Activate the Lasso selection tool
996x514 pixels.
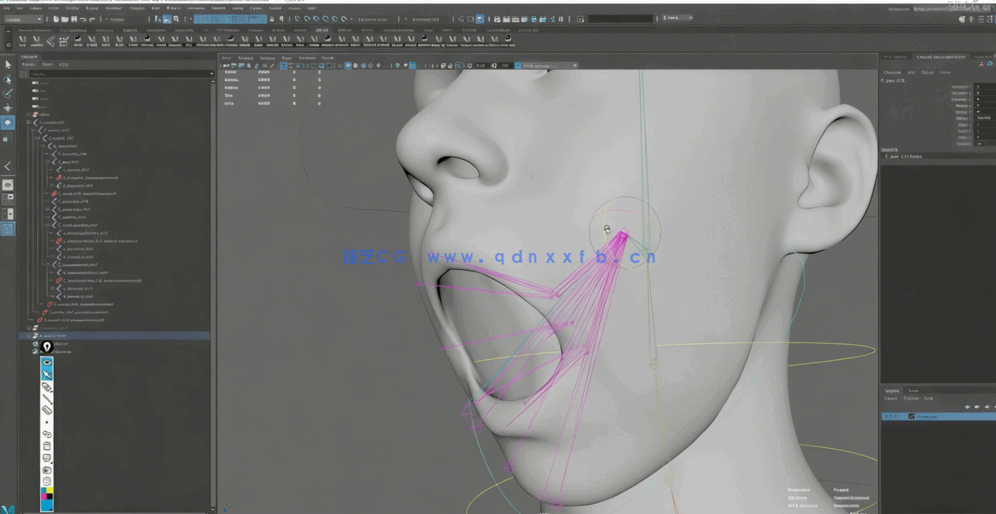(8, 79)
